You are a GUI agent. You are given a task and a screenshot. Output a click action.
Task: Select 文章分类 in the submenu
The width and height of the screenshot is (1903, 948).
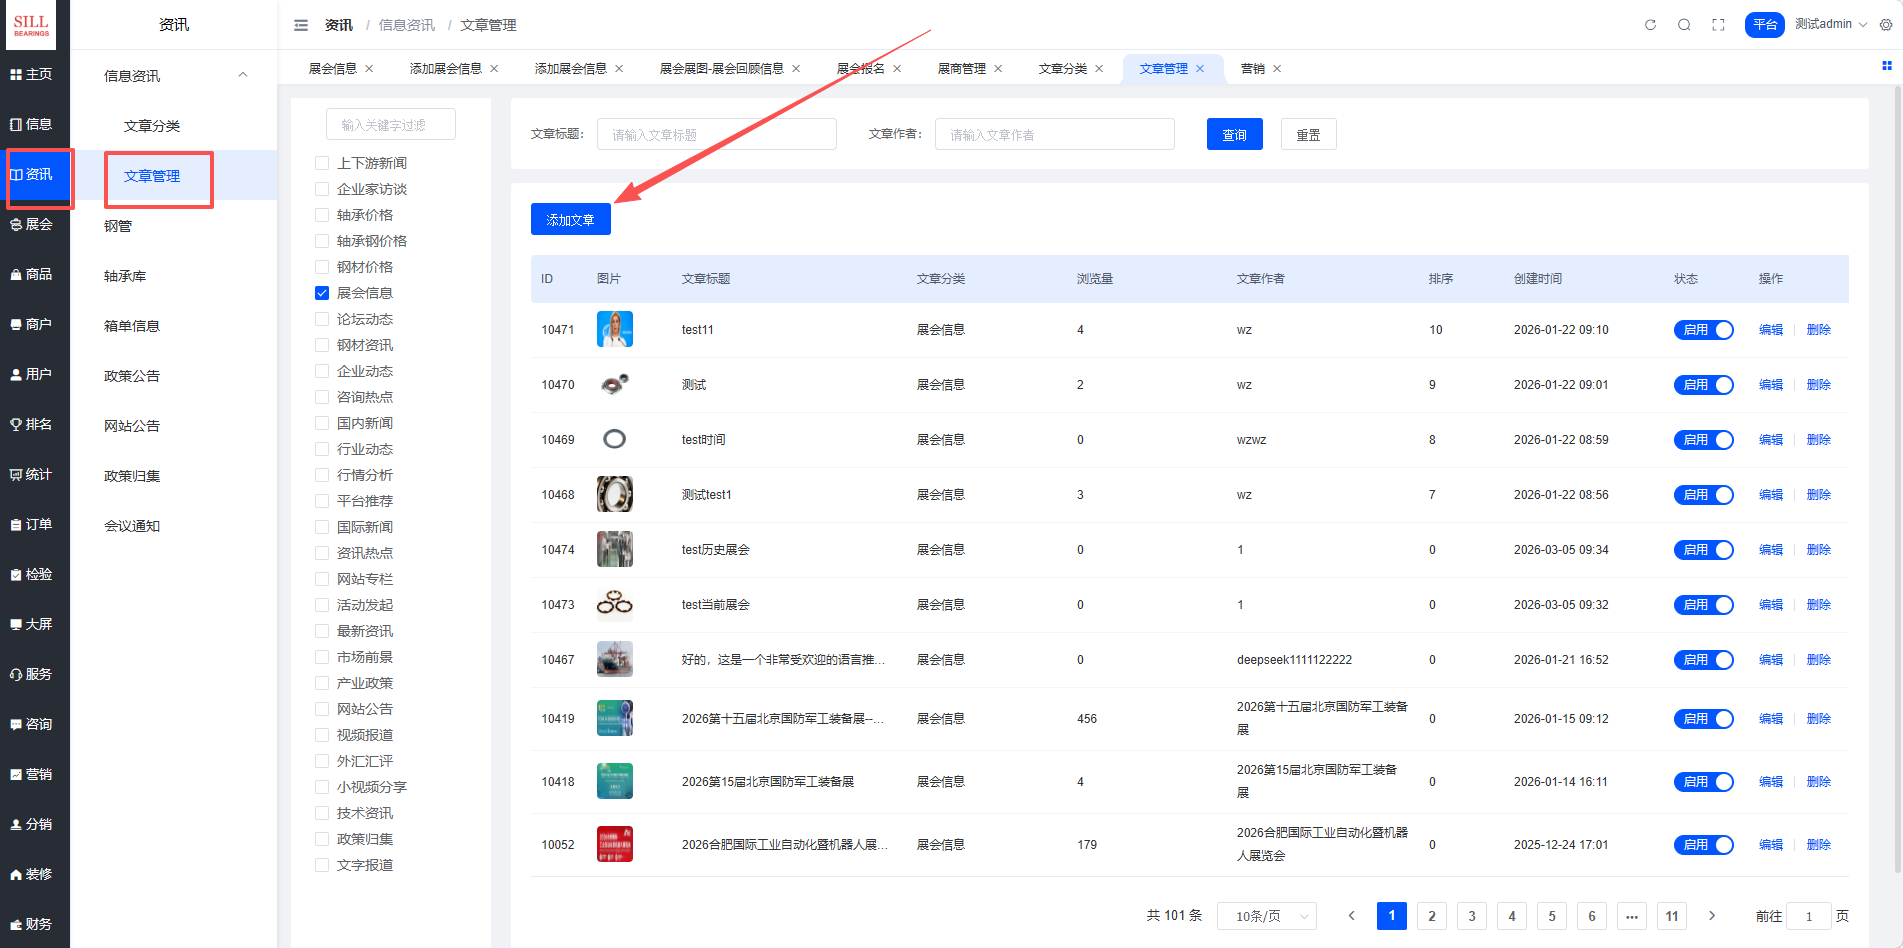152,126
